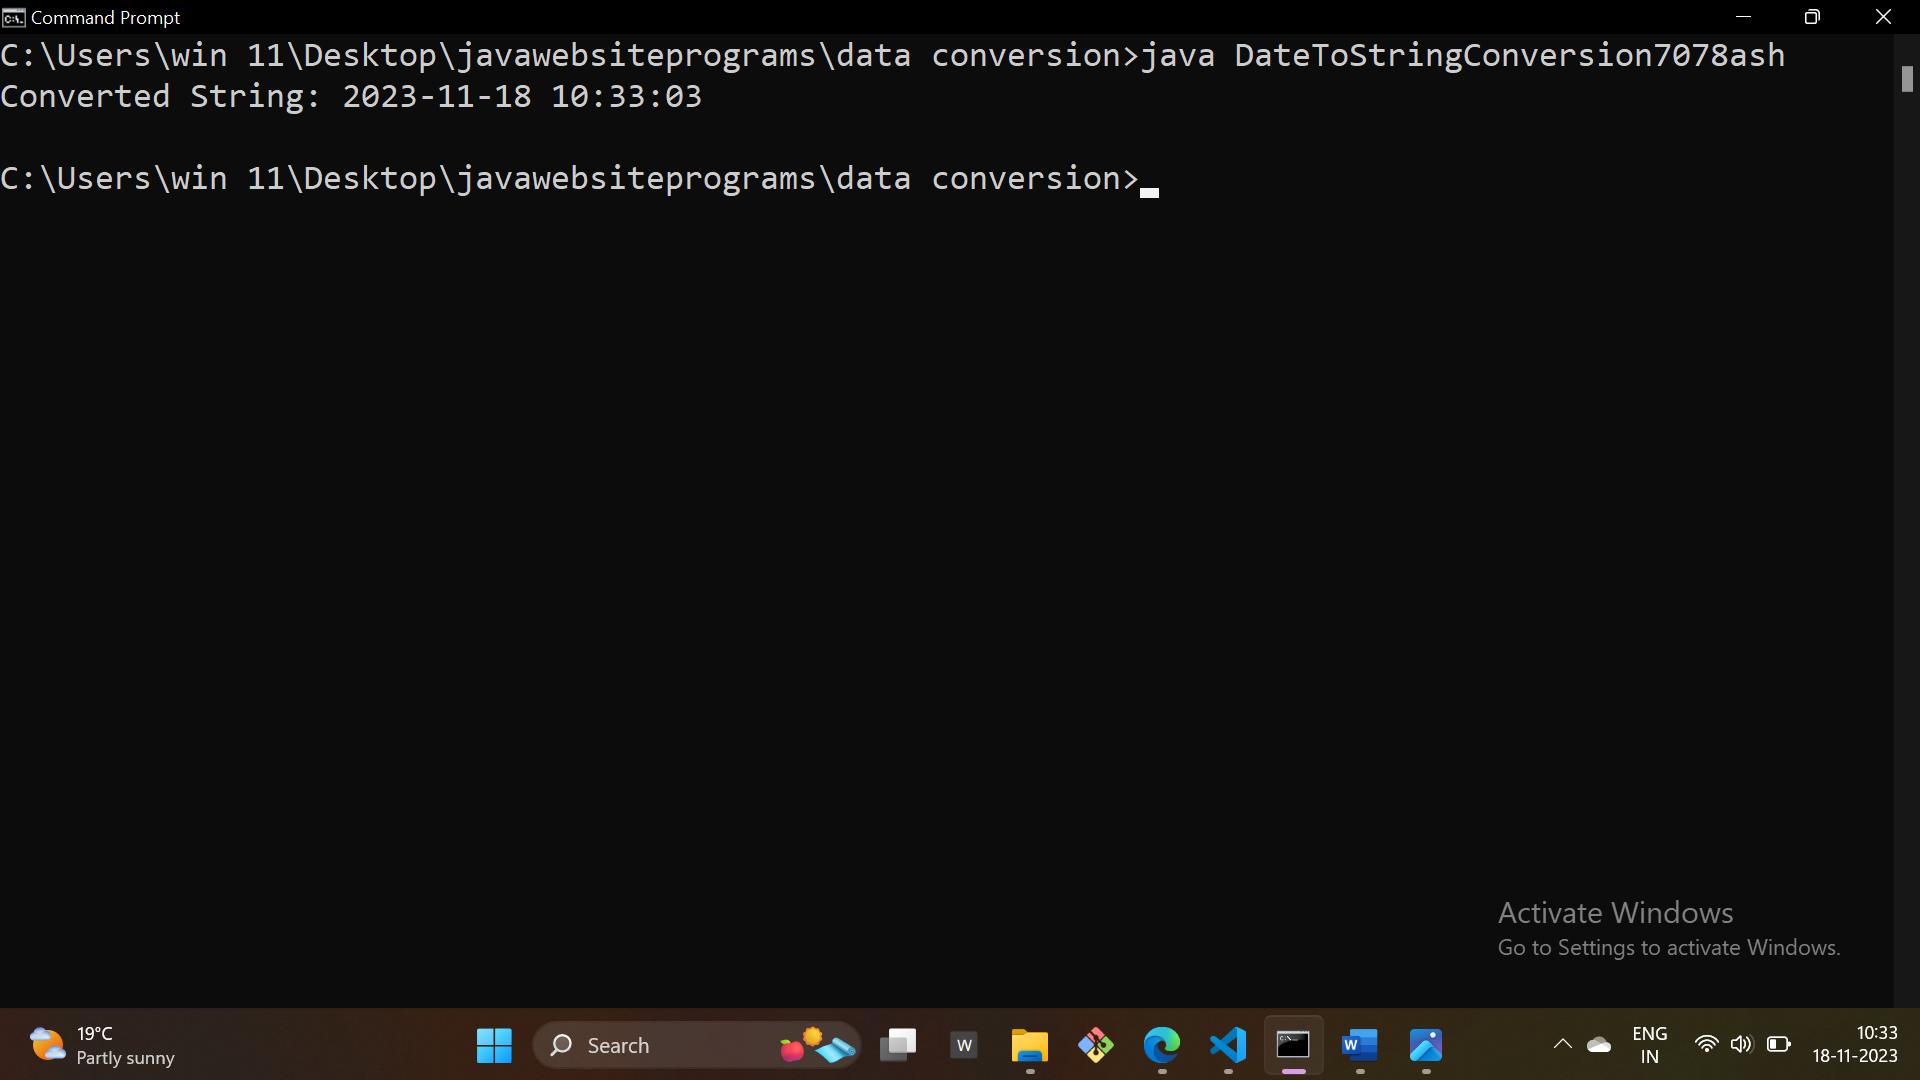Open Wi-Fi network quick settings
1920x1080 pixels.
pyautogui.click(x=1706, y=1044)
